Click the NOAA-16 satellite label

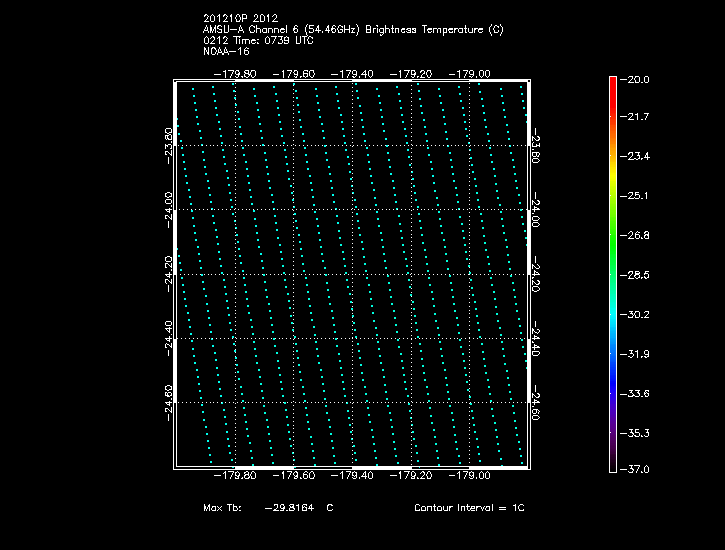[225, 50]
